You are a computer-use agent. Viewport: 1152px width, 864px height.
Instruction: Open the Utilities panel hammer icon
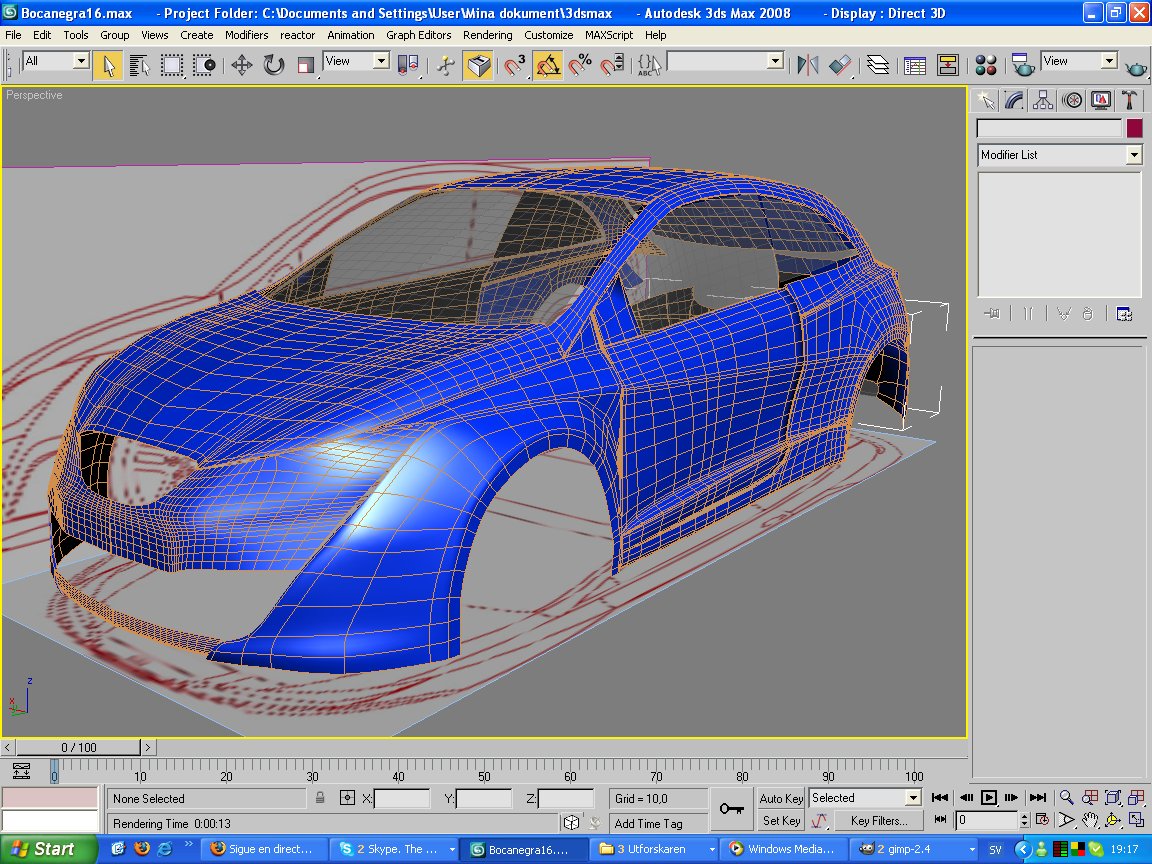(x=1129, y=100)
